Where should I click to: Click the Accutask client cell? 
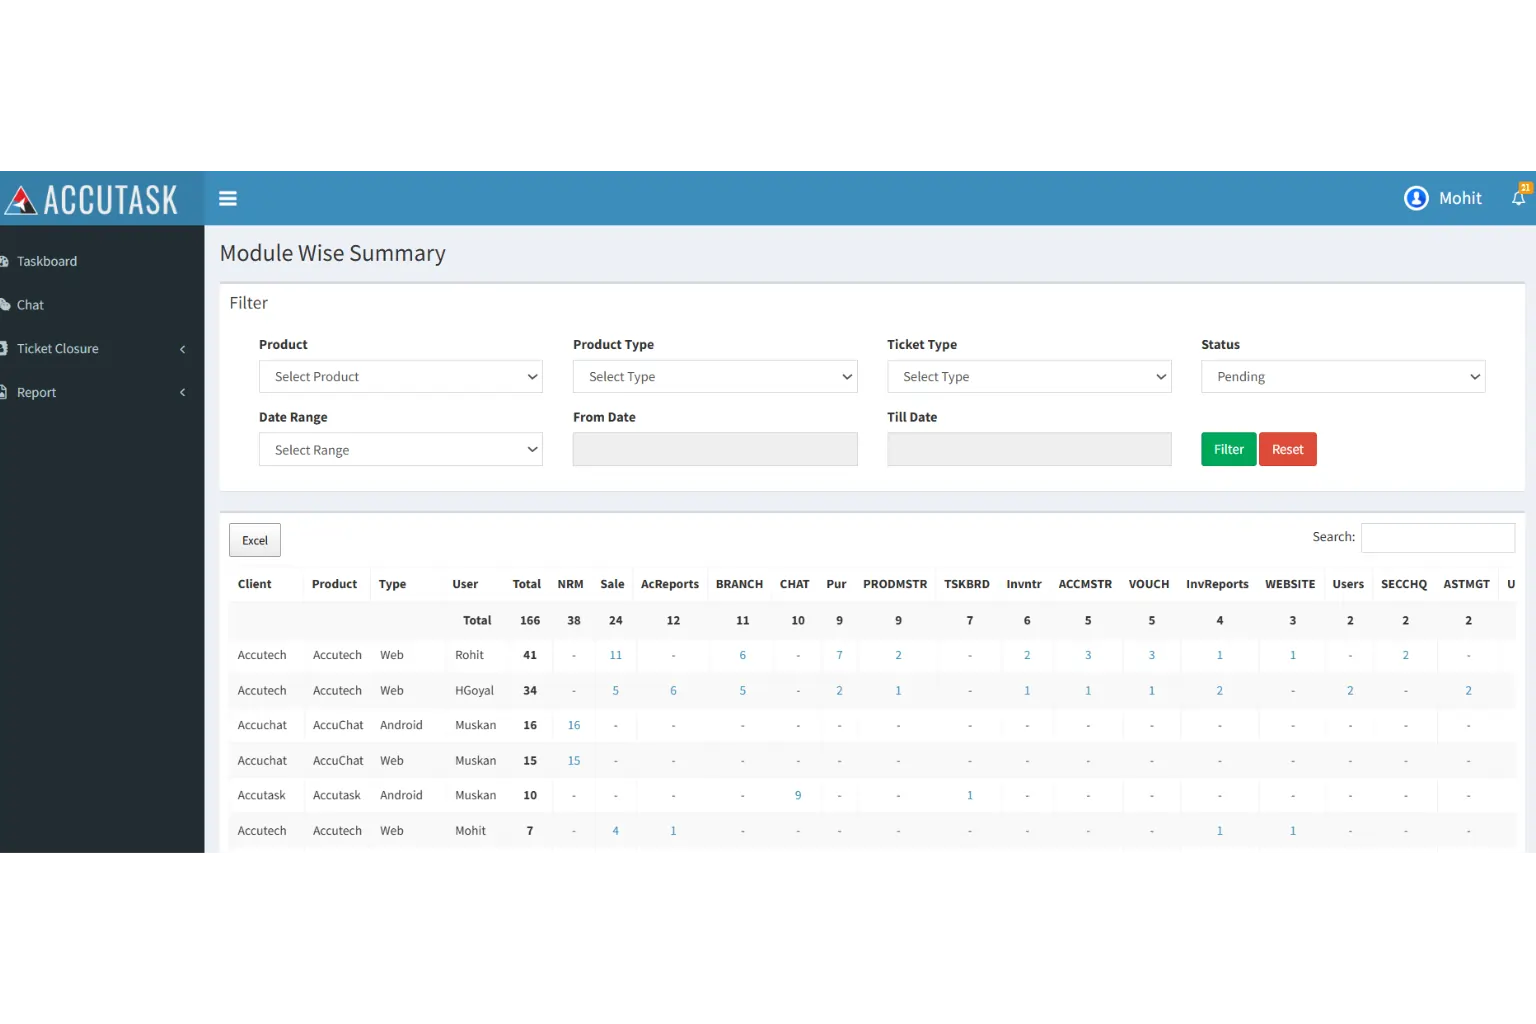[x=261, y=795]
